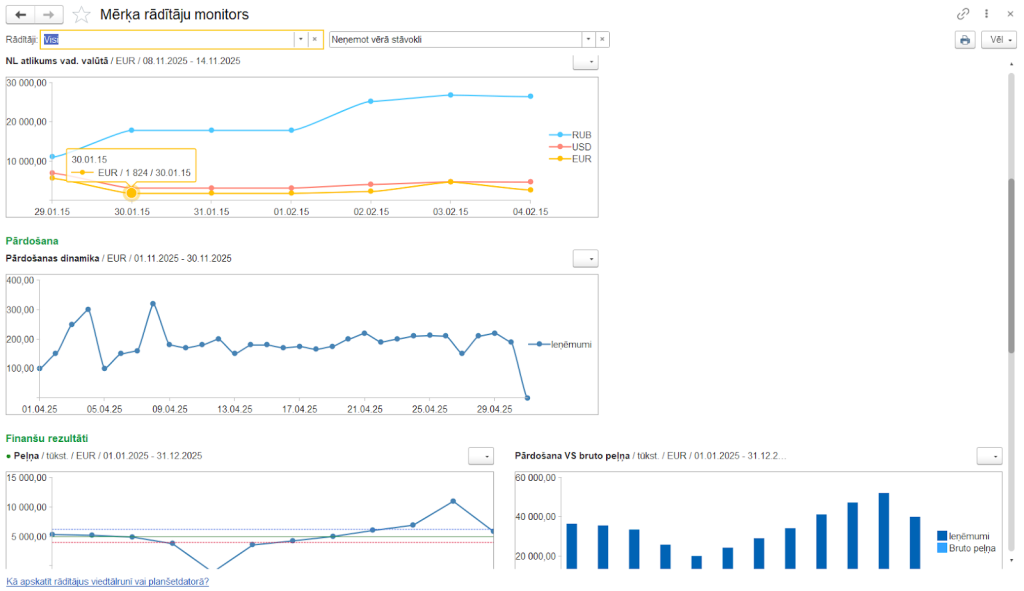The image size is (1024, 591).
Task: Open Peļņa chart settings dropdown
Action: click(481, 456)
